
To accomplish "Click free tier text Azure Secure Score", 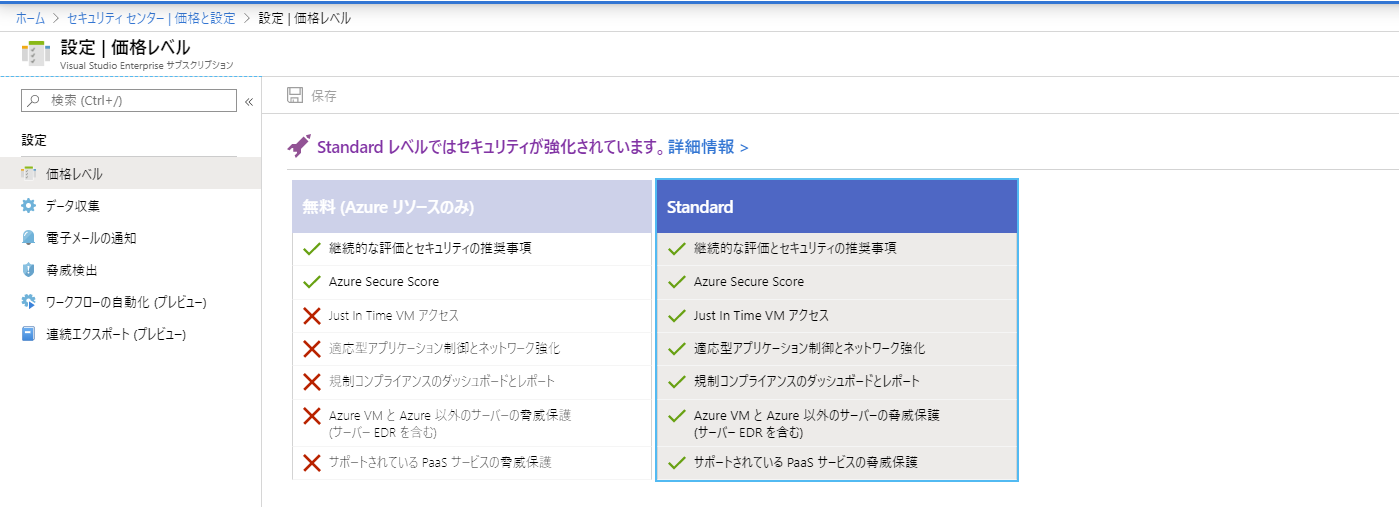I will tap(384, 282).
